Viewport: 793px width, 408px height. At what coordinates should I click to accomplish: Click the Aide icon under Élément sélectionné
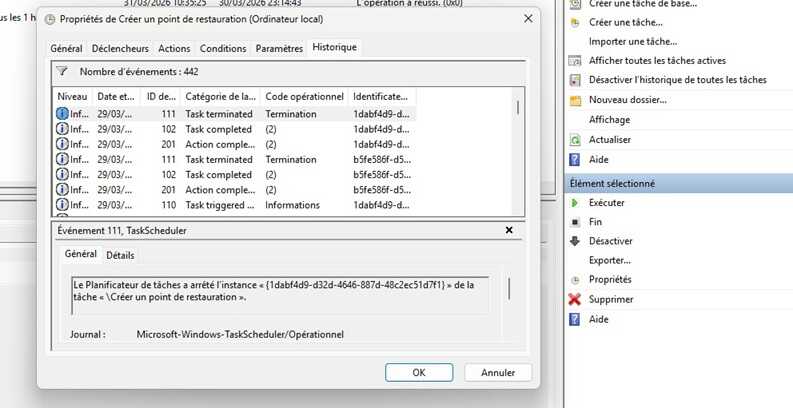[575, 319]
